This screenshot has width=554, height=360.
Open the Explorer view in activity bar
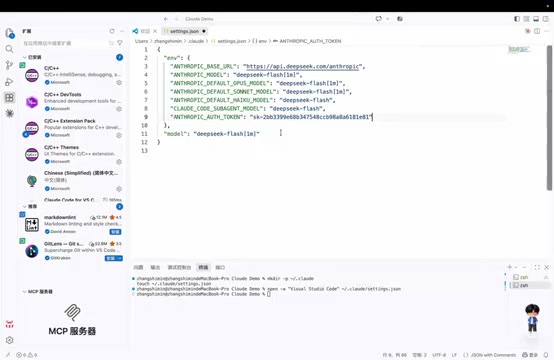coord(10,33)
